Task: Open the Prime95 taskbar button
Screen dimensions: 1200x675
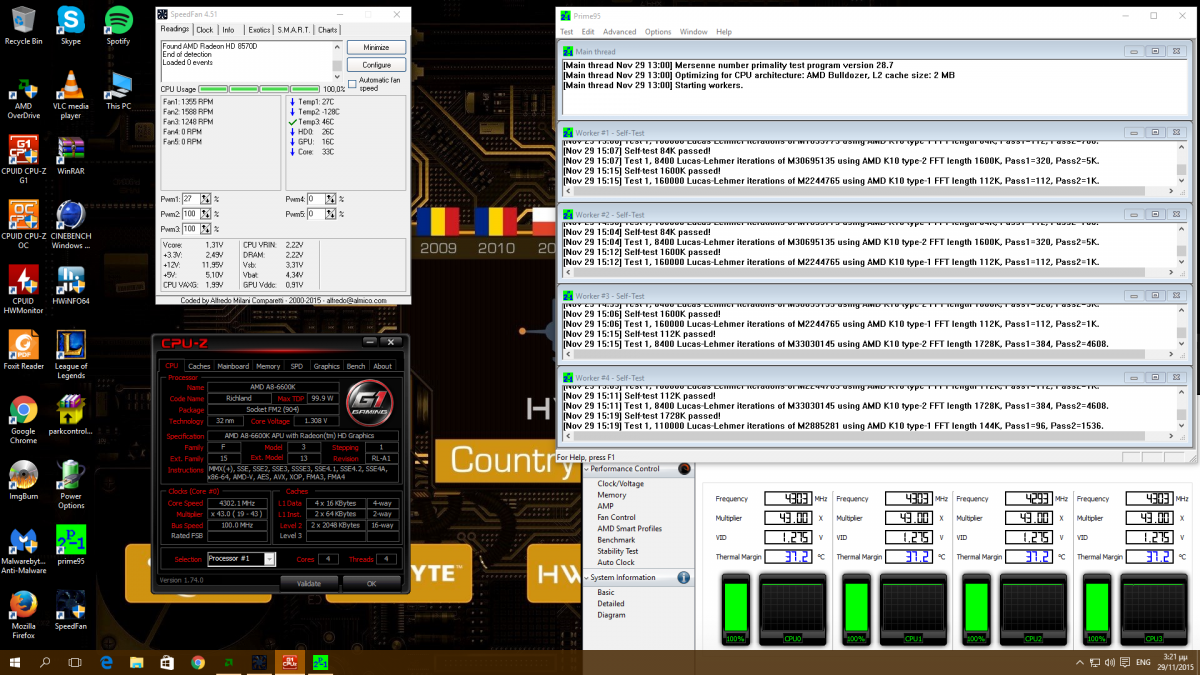Action: coord(320,662)
